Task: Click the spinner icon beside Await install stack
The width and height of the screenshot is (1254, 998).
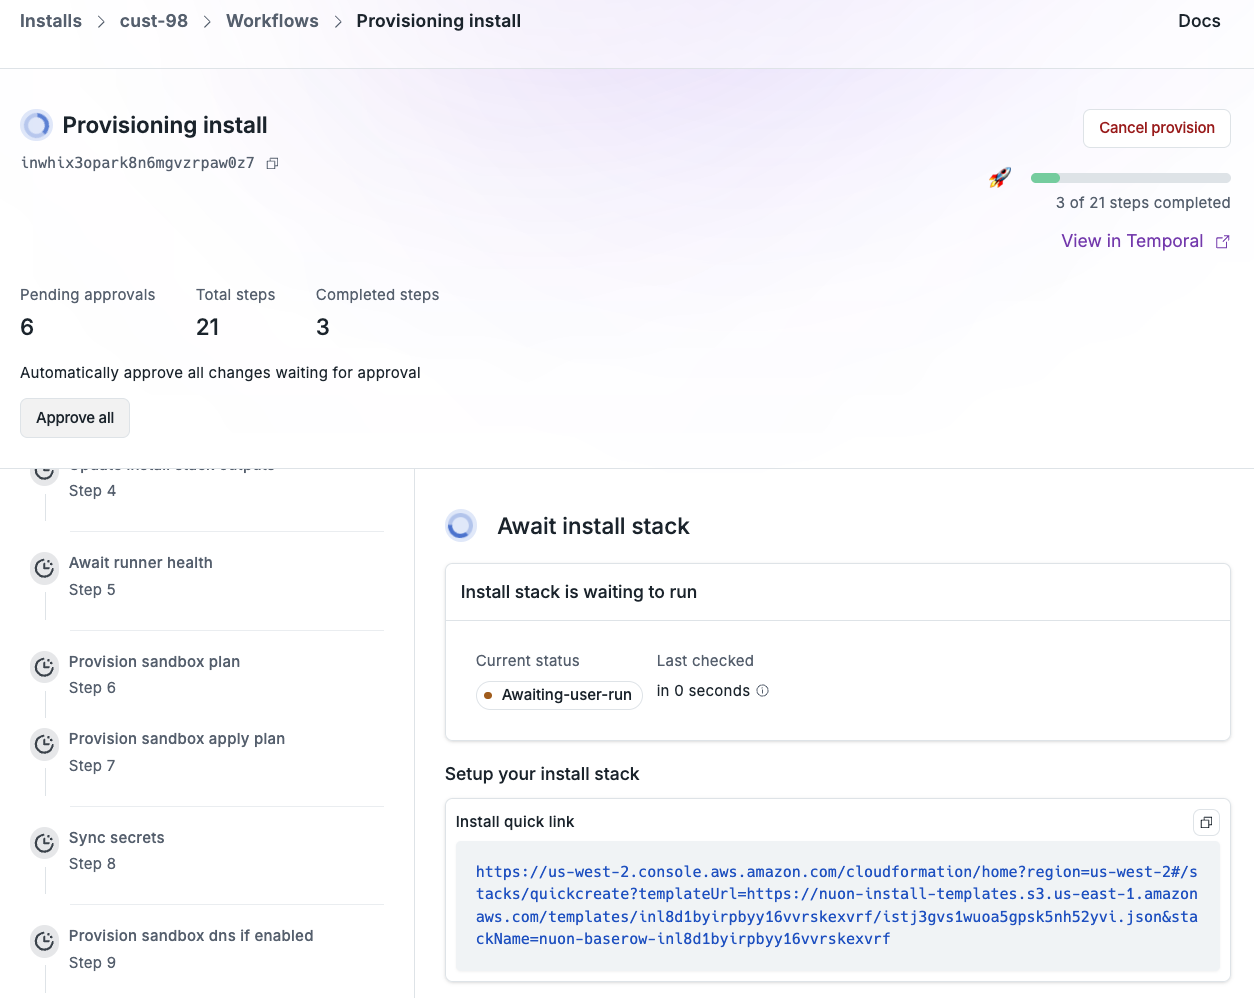Action: 461,525
